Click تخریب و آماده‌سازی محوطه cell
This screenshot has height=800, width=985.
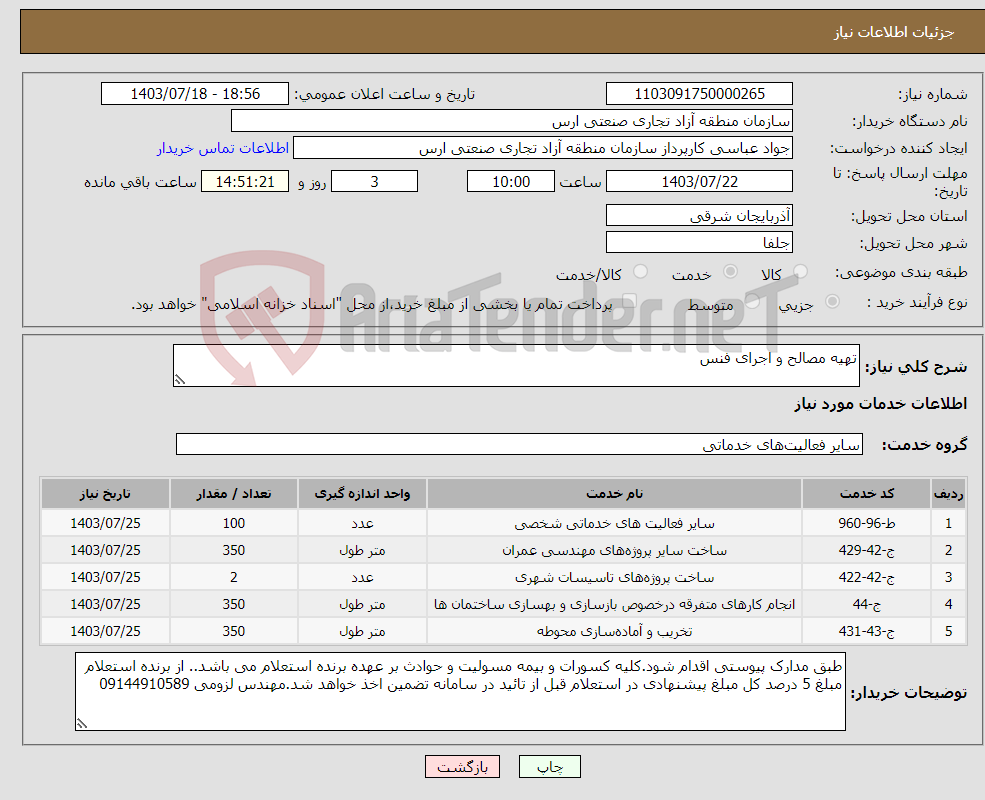(x=614, y=631)
